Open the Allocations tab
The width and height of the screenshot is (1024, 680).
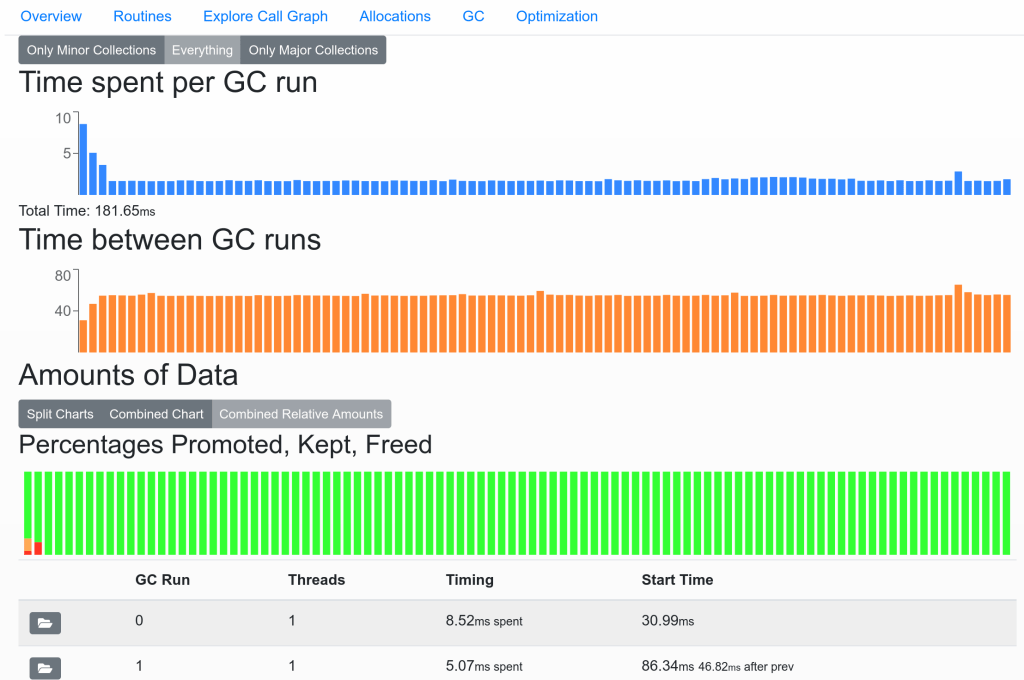tap(395, 16)
